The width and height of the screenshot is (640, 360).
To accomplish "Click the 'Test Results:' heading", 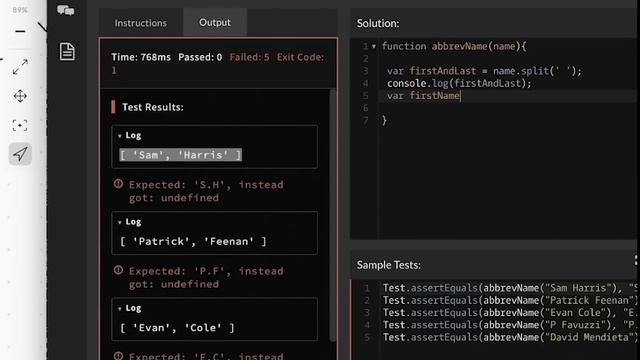I will coord(153,107).
